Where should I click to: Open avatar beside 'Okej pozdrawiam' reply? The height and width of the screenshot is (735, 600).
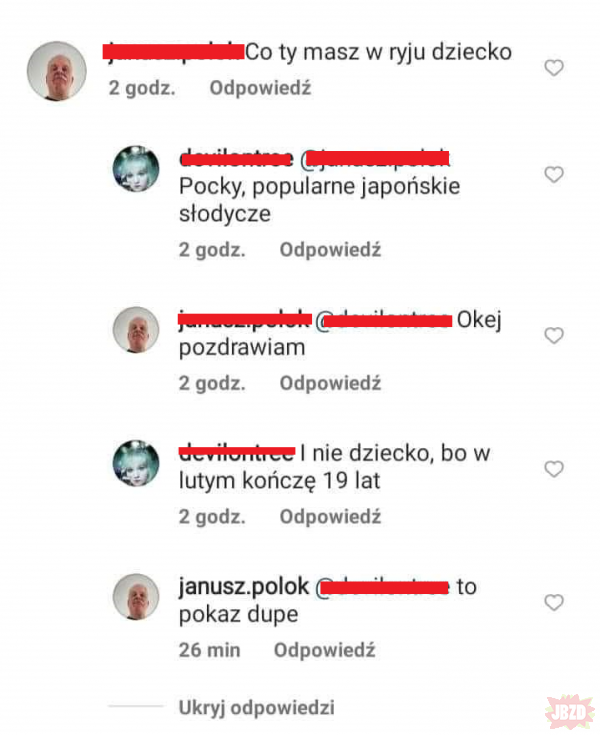pyautogui.click(x=136, y=330)
